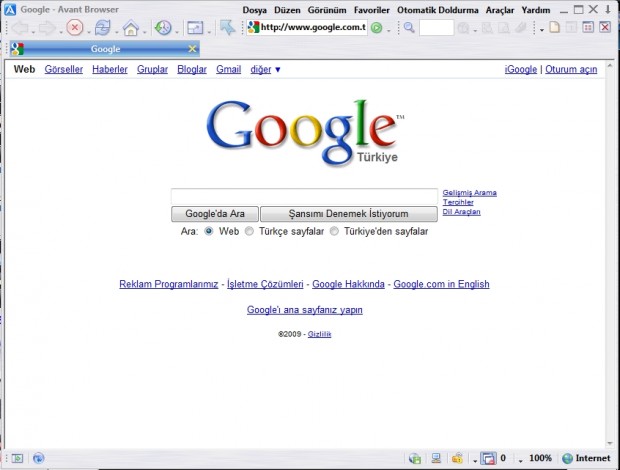
Task: Refresh the page using the reload icon
Action: click(103, 28)
